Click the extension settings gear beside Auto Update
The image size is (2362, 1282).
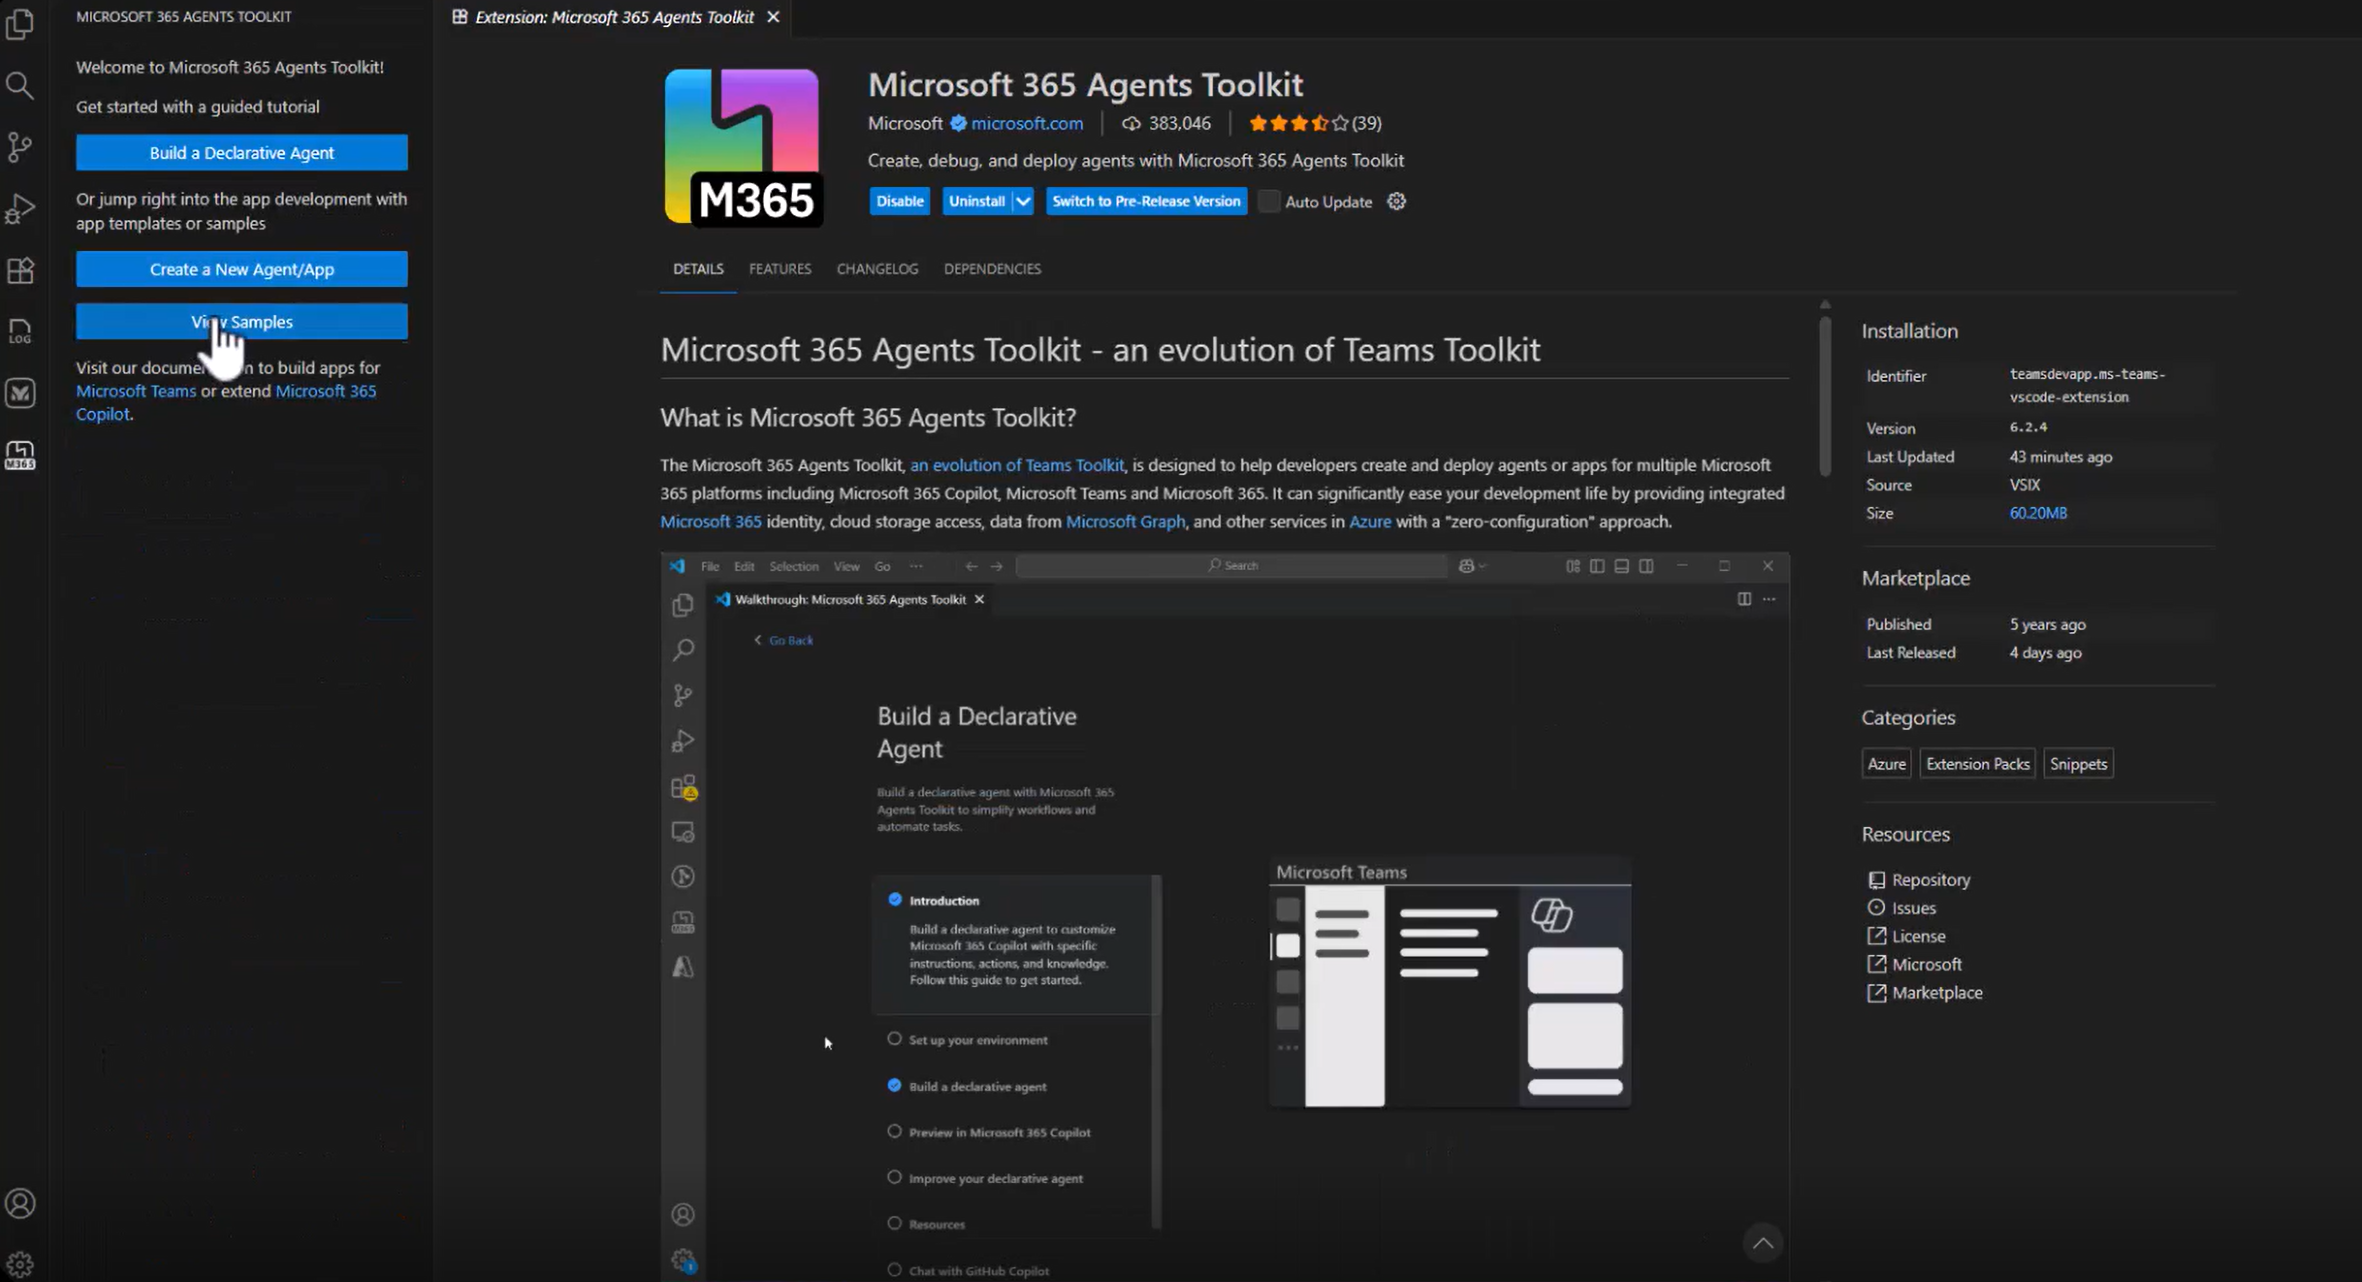pos(1395,201)
